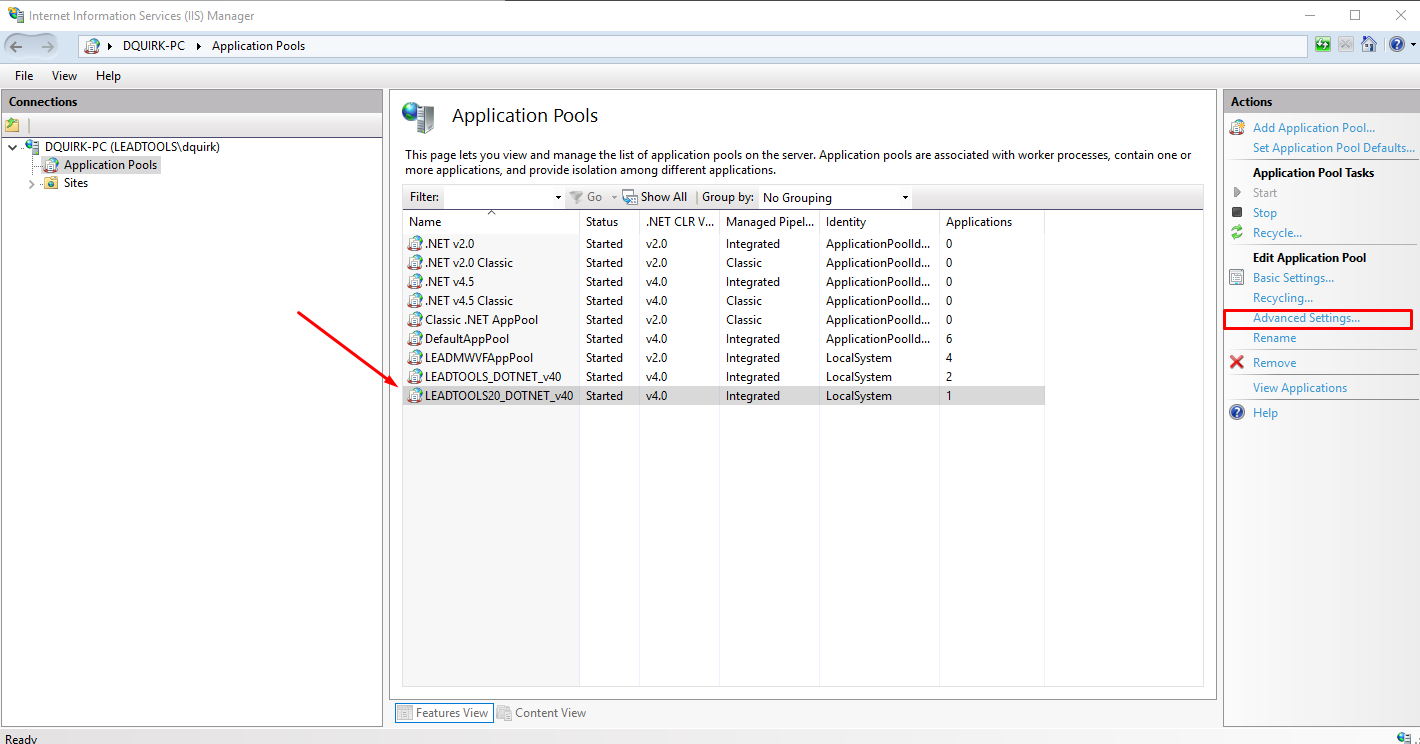Open the Filter dropdown arrow
The height and width of the screenshot is (744, 1420).
[558, 198]
